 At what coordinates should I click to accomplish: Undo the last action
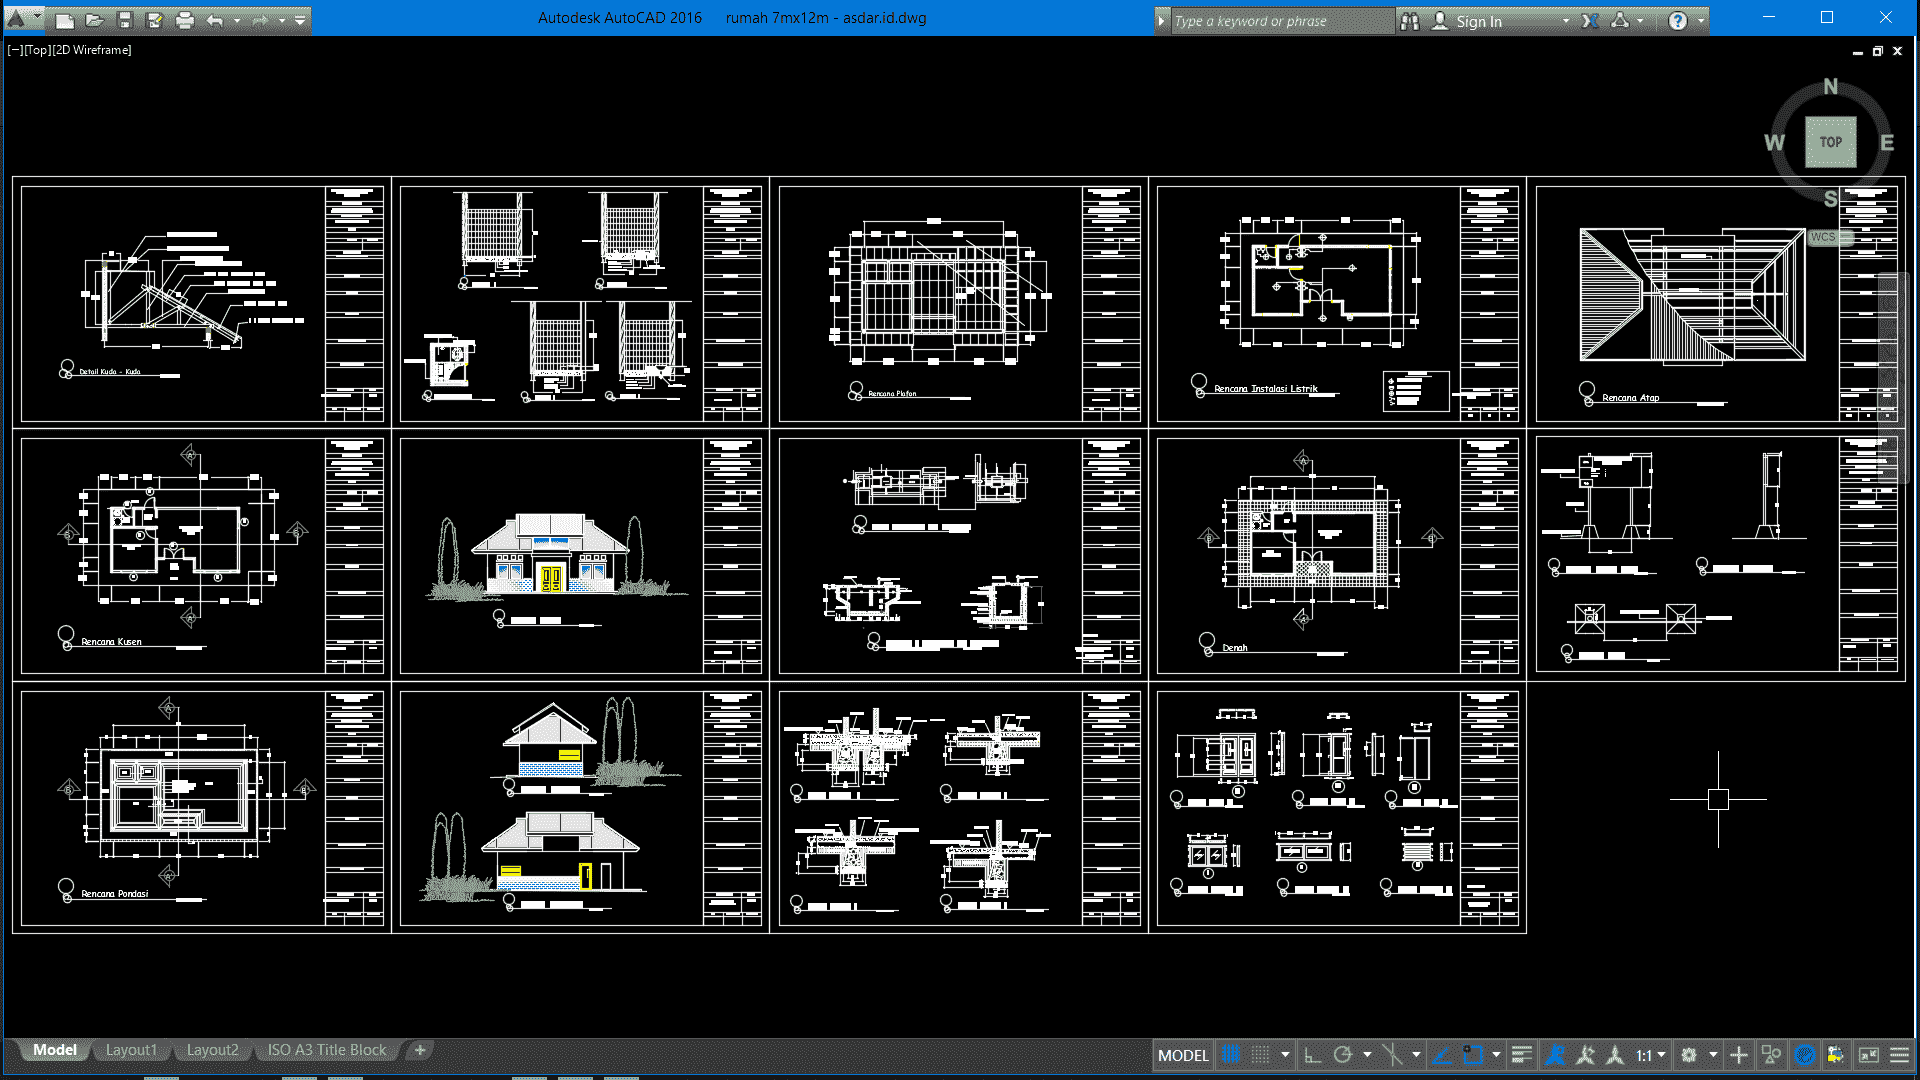coord(215,20)
